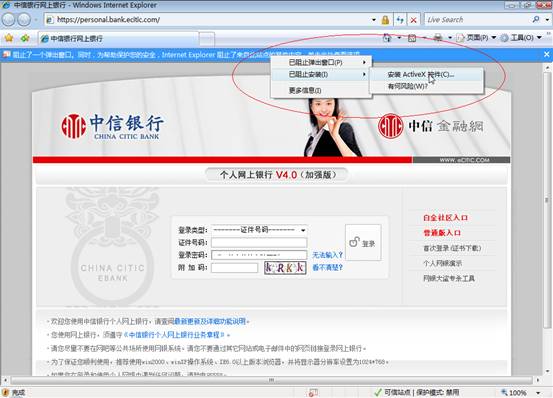553x398 pixels.
Task: Click the vertical scrollbar down arrow
Action: (548, 371)
